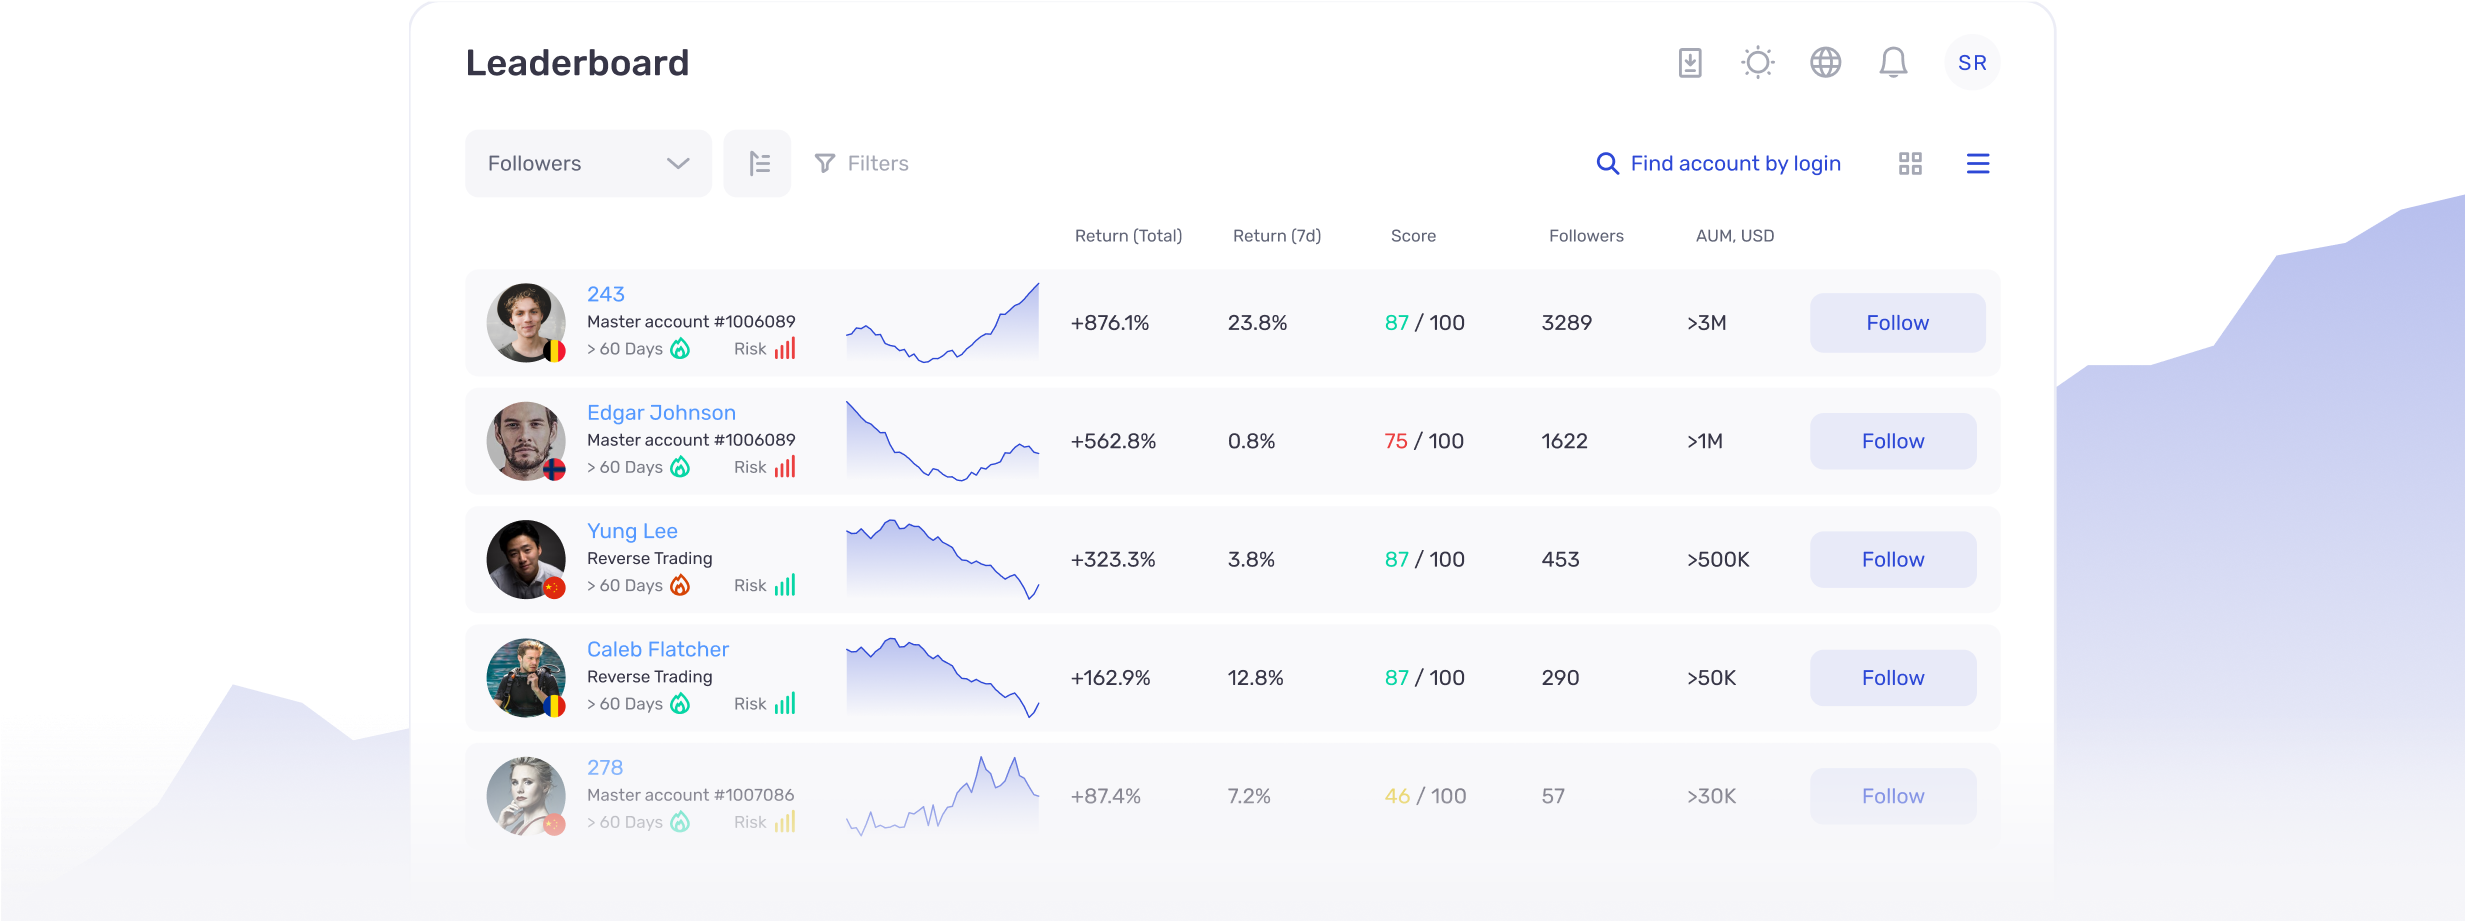Click Yung Lee's performance chart
The image size is (2465, 921).
point(942,559)
